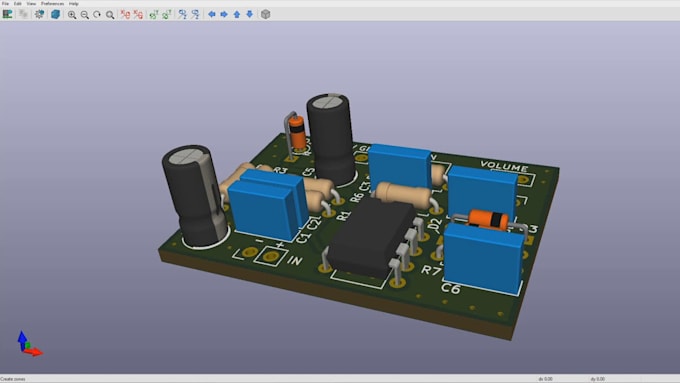This screenshot has width=680, height=383.
Task: Click the move left arrow
Action: (212, 14)
